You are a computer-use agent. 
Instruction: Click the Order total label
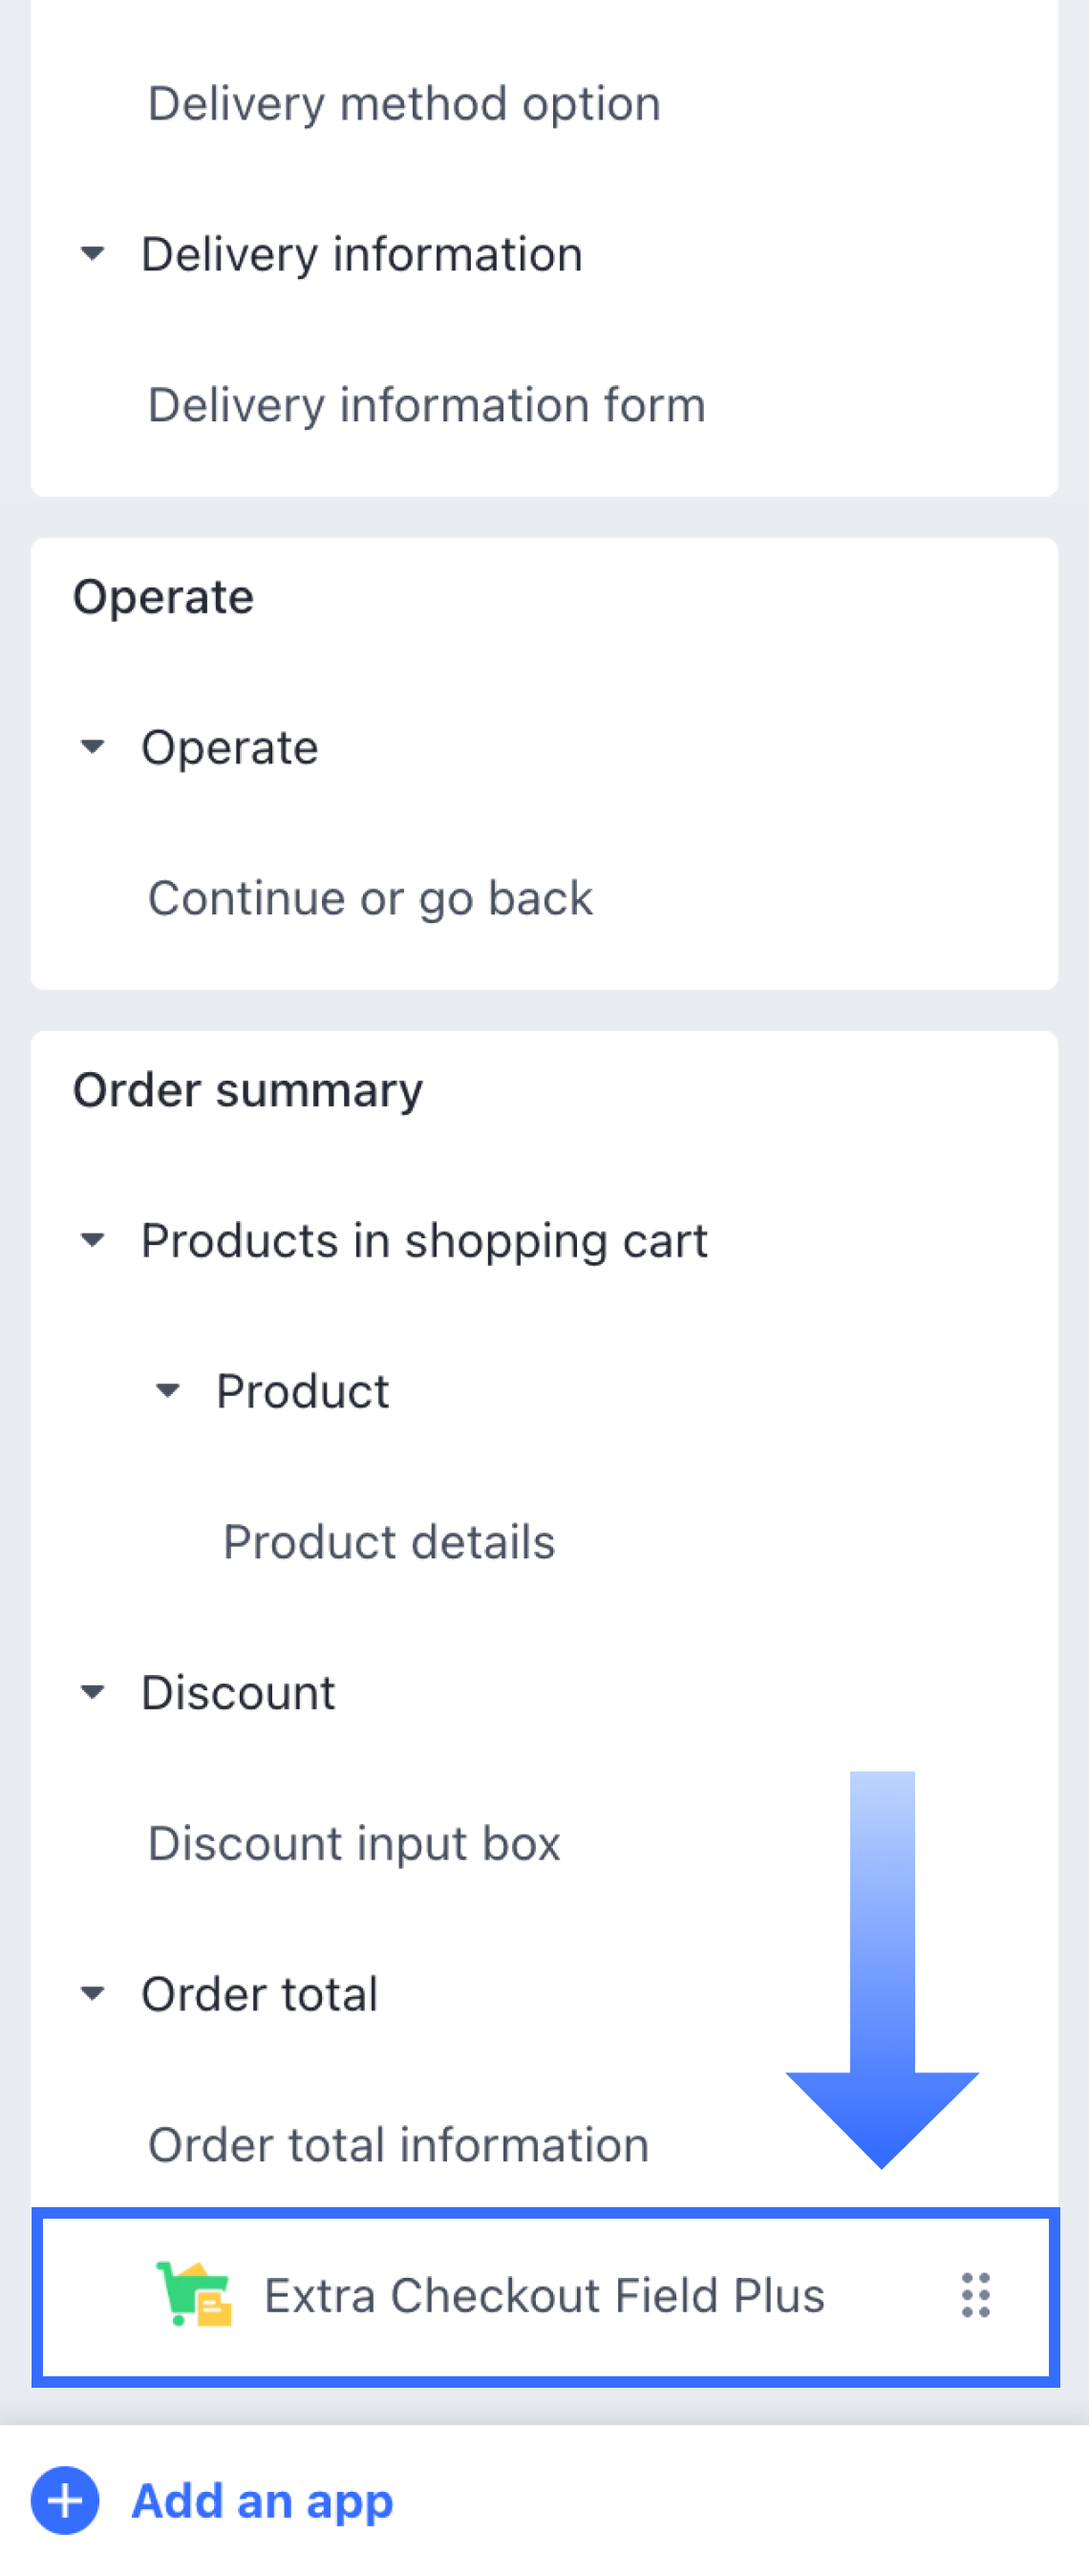(x=260, y=1994)
